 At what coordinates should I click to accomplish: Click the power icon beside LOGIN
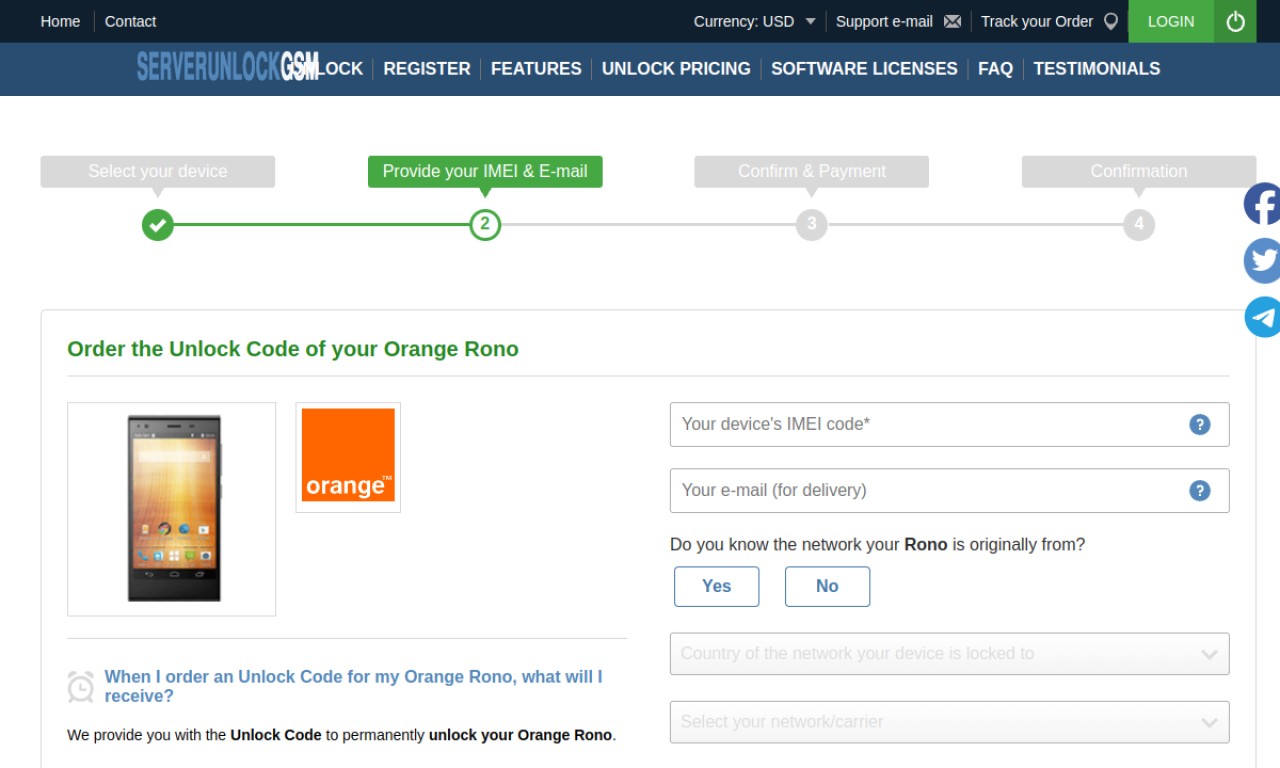click(x=1235, y=21)
